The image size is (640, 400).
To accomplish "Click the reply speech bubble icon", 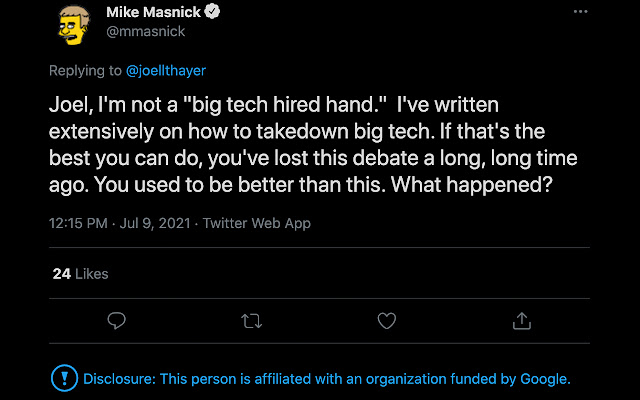I will click(117, 320).
